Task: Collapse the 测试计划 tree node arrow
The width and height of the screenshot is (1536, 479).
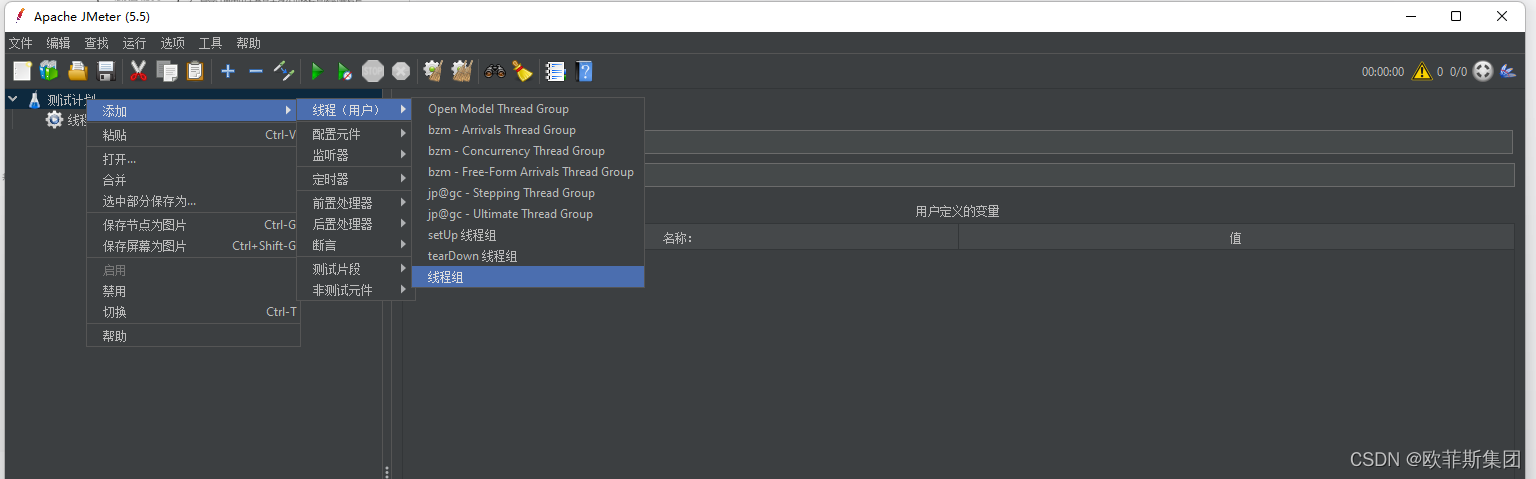Action: (x=13, y=99)
